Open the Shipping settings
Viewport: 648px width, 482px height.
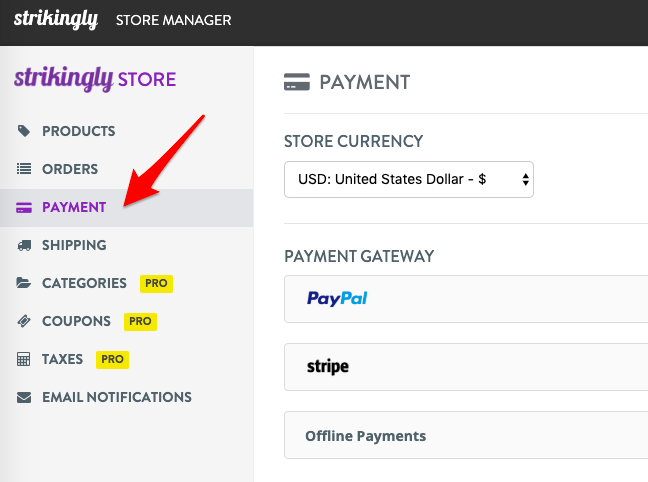pos(74,245)
